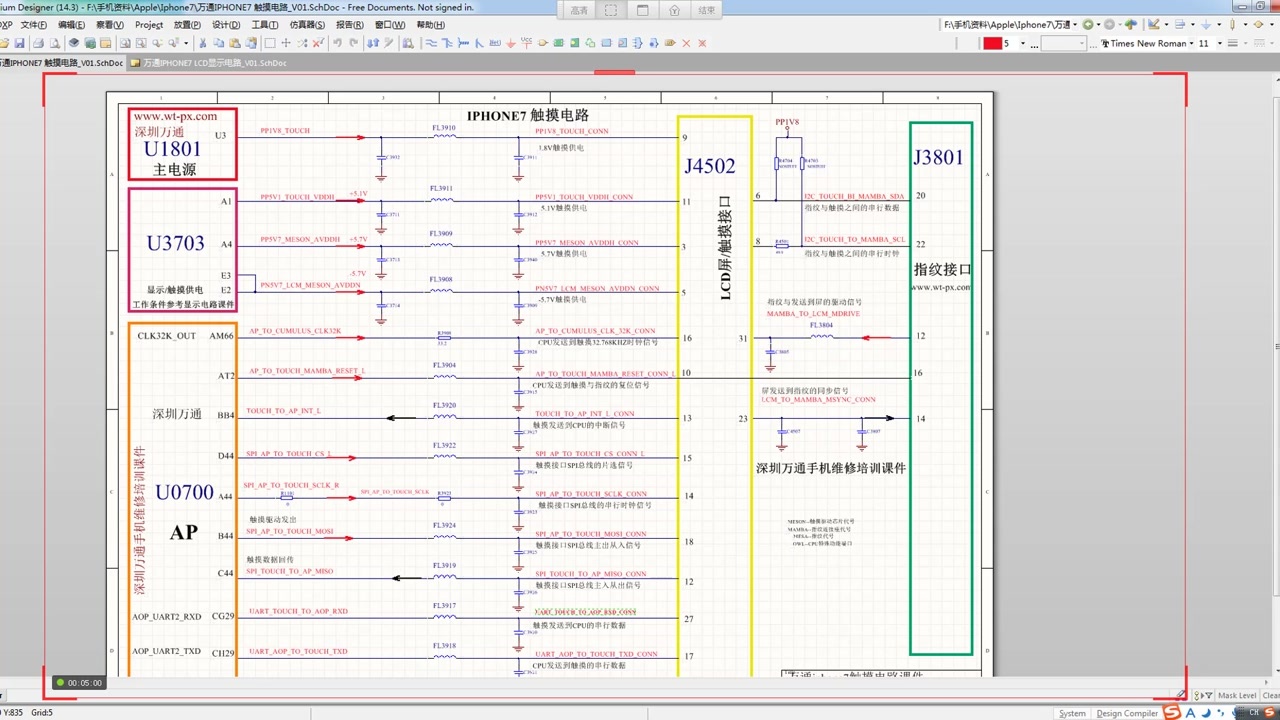
Task: Switch to the 触摸电路_V01.SchDoc tab
Action: pyautogui.click(x=63, y=62)
